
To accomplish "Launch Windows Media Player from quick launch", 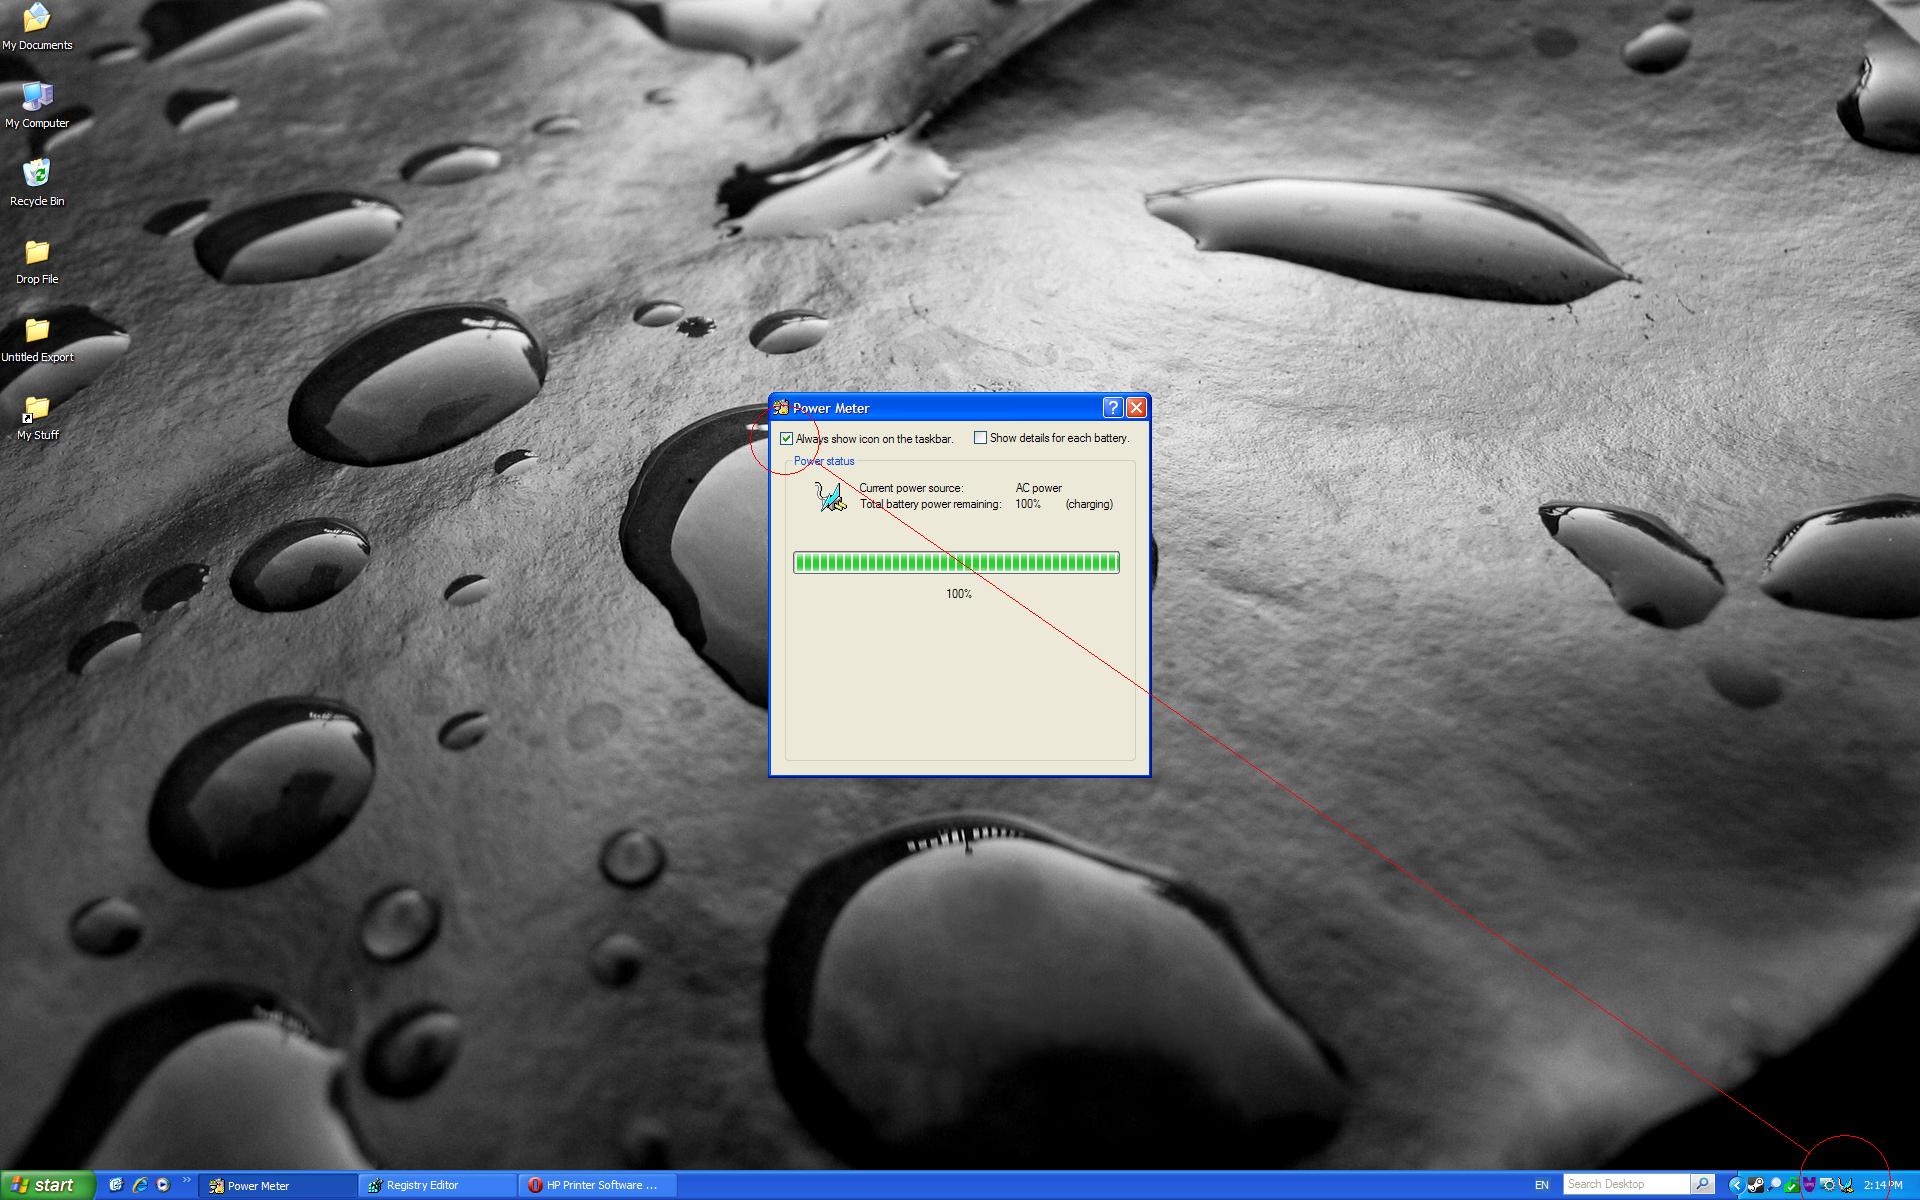I will (x=163, y=1185).
